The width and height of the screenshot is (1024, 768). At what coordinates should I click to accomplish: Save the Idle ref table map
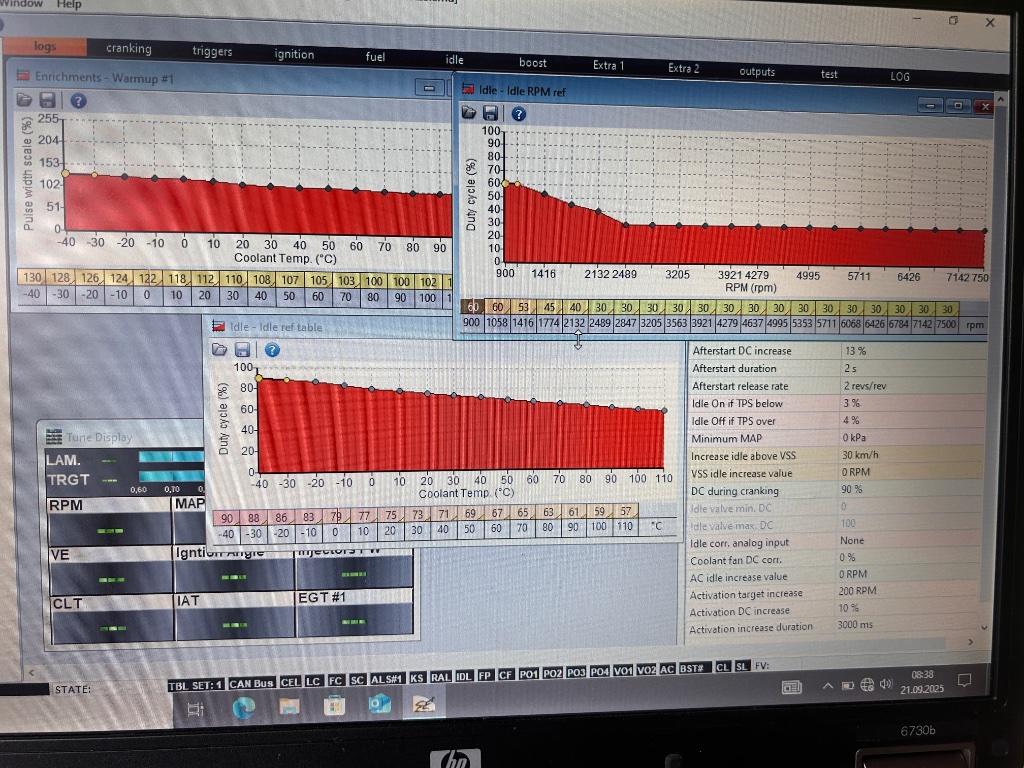[x=242, y=349]
